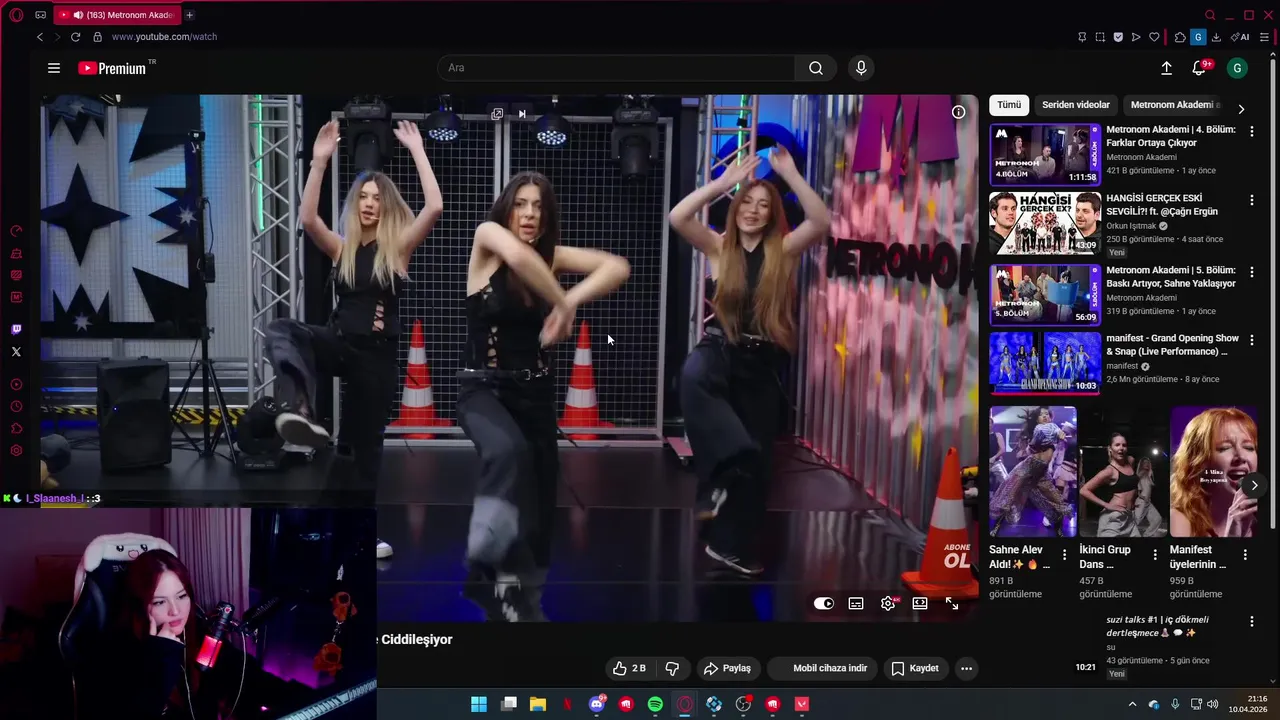Open options for İkinci Grup Dans short
This screenshot has width=1280, height=720.
click(x=1155, y=555)
